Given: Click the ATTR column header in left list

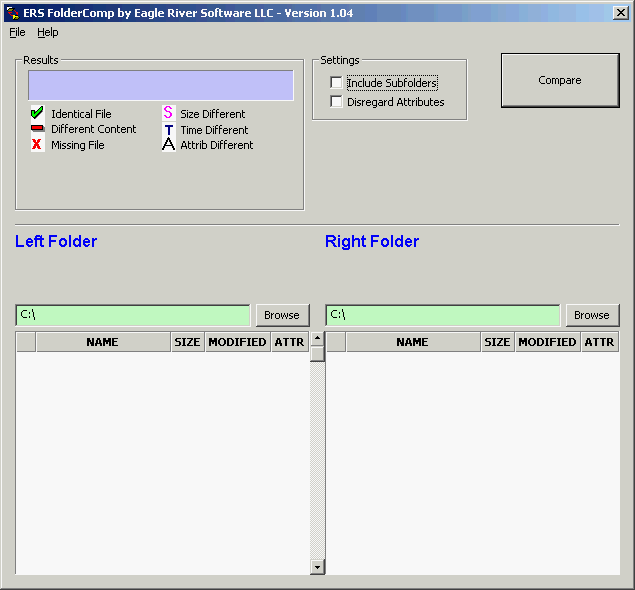Looking at the screenshot, I should click(x=290, y=342).
